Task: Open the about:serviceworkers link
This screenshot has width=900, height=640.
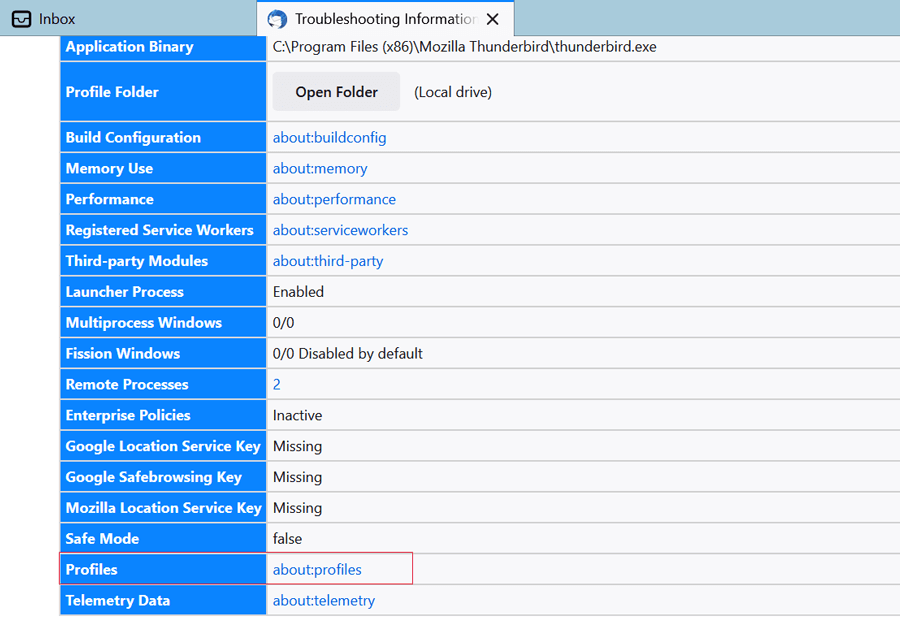Action: 340,230
